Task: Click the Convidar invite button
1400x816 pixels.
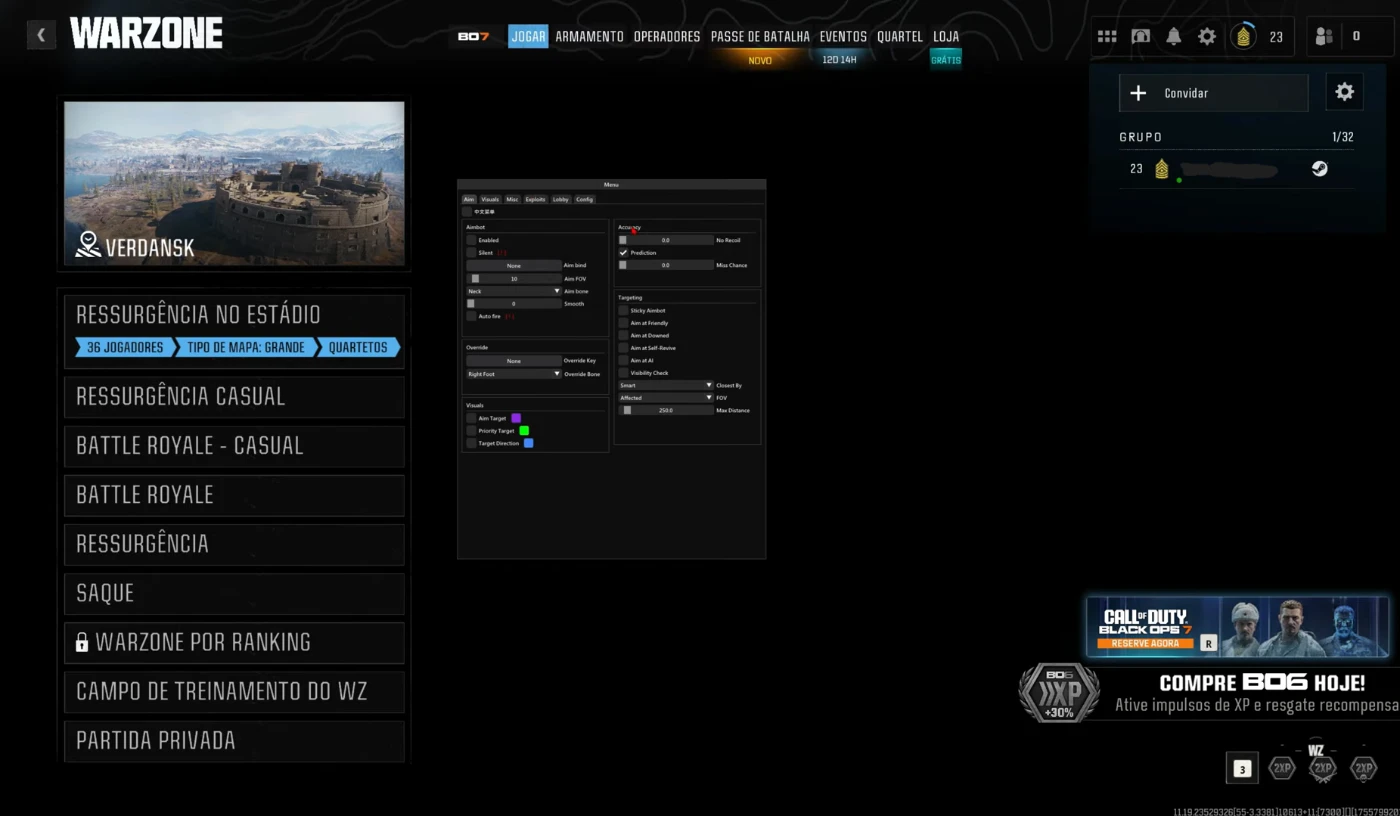Action: pyautogui.click(x=1213, y=93)
